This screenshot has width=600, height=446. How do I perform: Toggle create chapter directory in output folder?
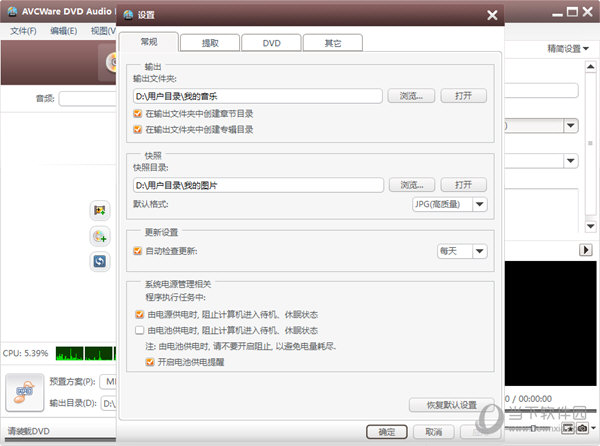click(138, 114)
